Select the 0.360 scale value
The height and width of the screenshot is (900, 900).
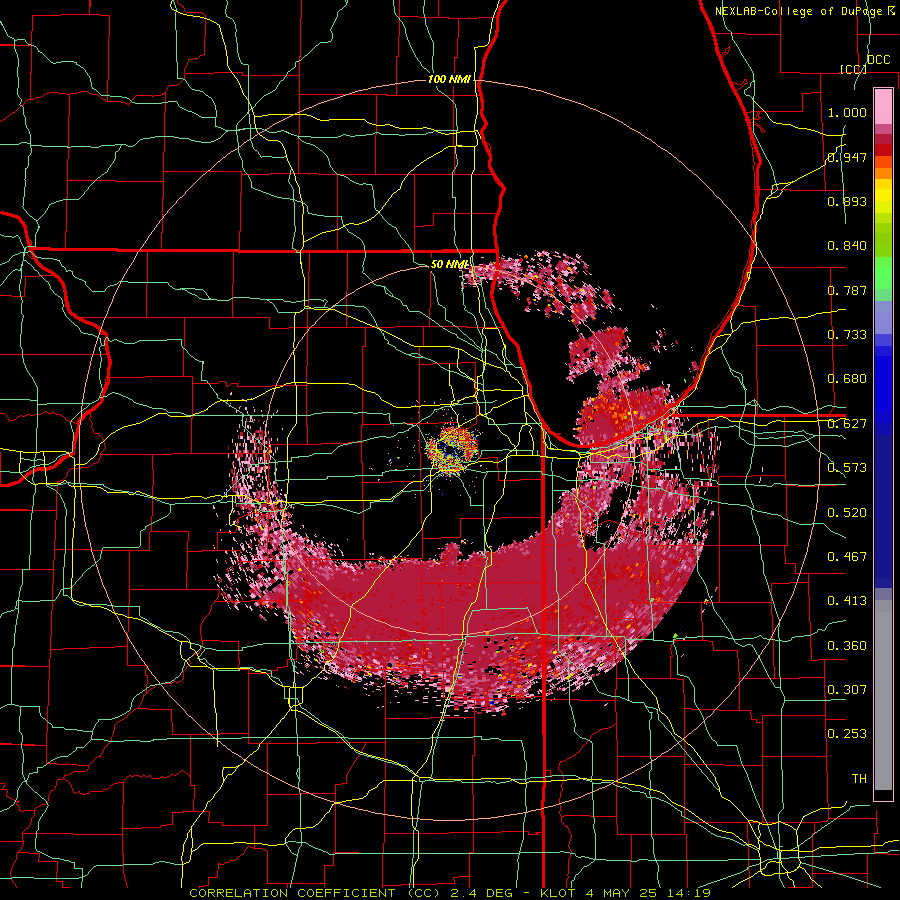pos(847,646)
